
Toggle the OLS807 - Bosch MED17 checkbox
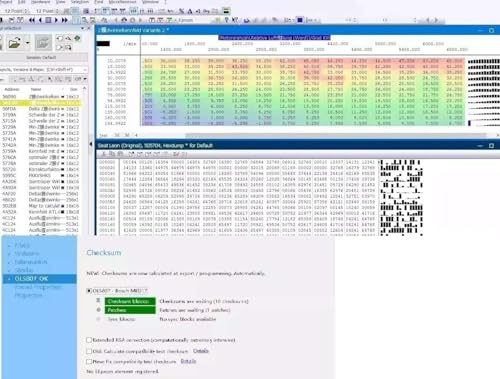(89, 291)
